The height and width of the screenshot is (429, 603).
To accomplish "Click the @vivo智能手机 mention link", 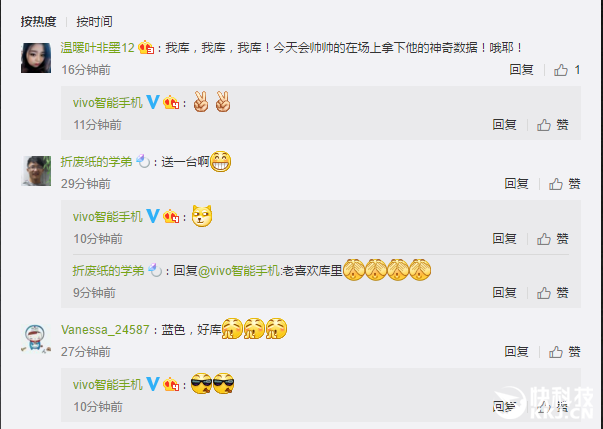I will click(x=239, y=271).
